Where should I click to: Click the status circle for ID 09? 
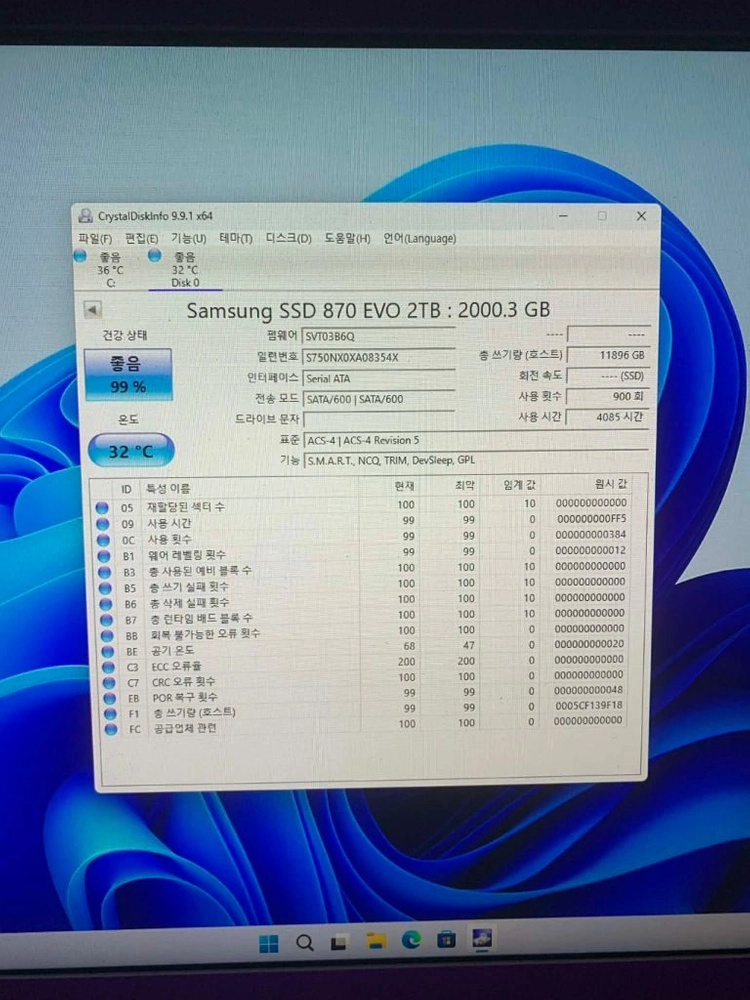coord(103,524)
